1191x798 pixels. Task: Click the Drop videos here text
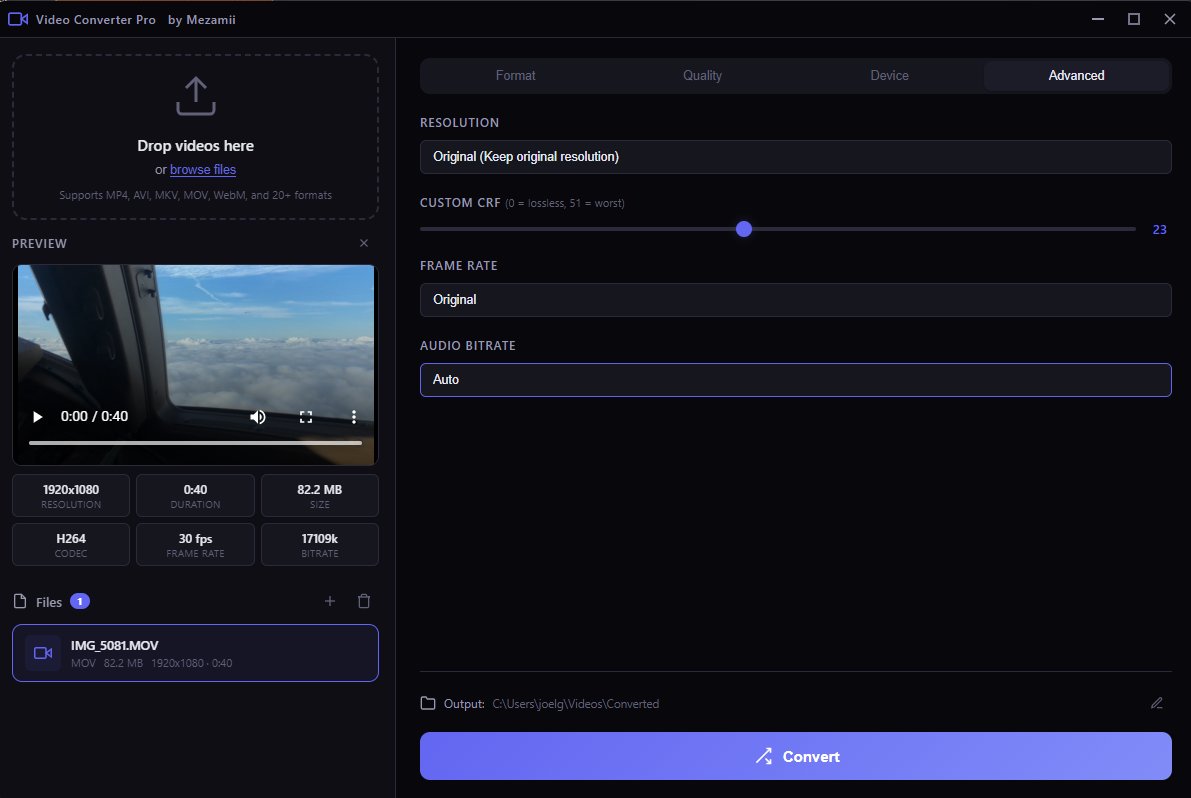(x=195, y=146)
